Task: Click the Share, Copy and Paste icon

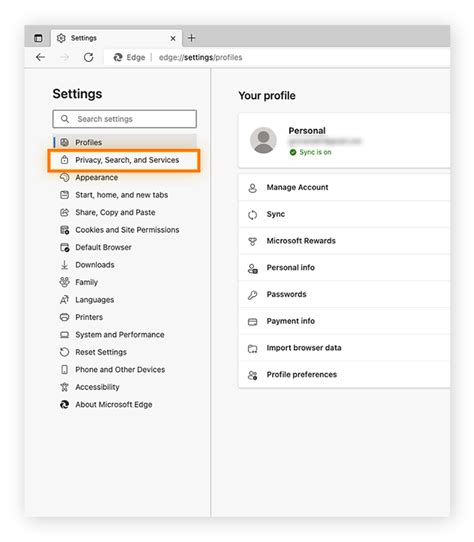Action: pos(64,212)
